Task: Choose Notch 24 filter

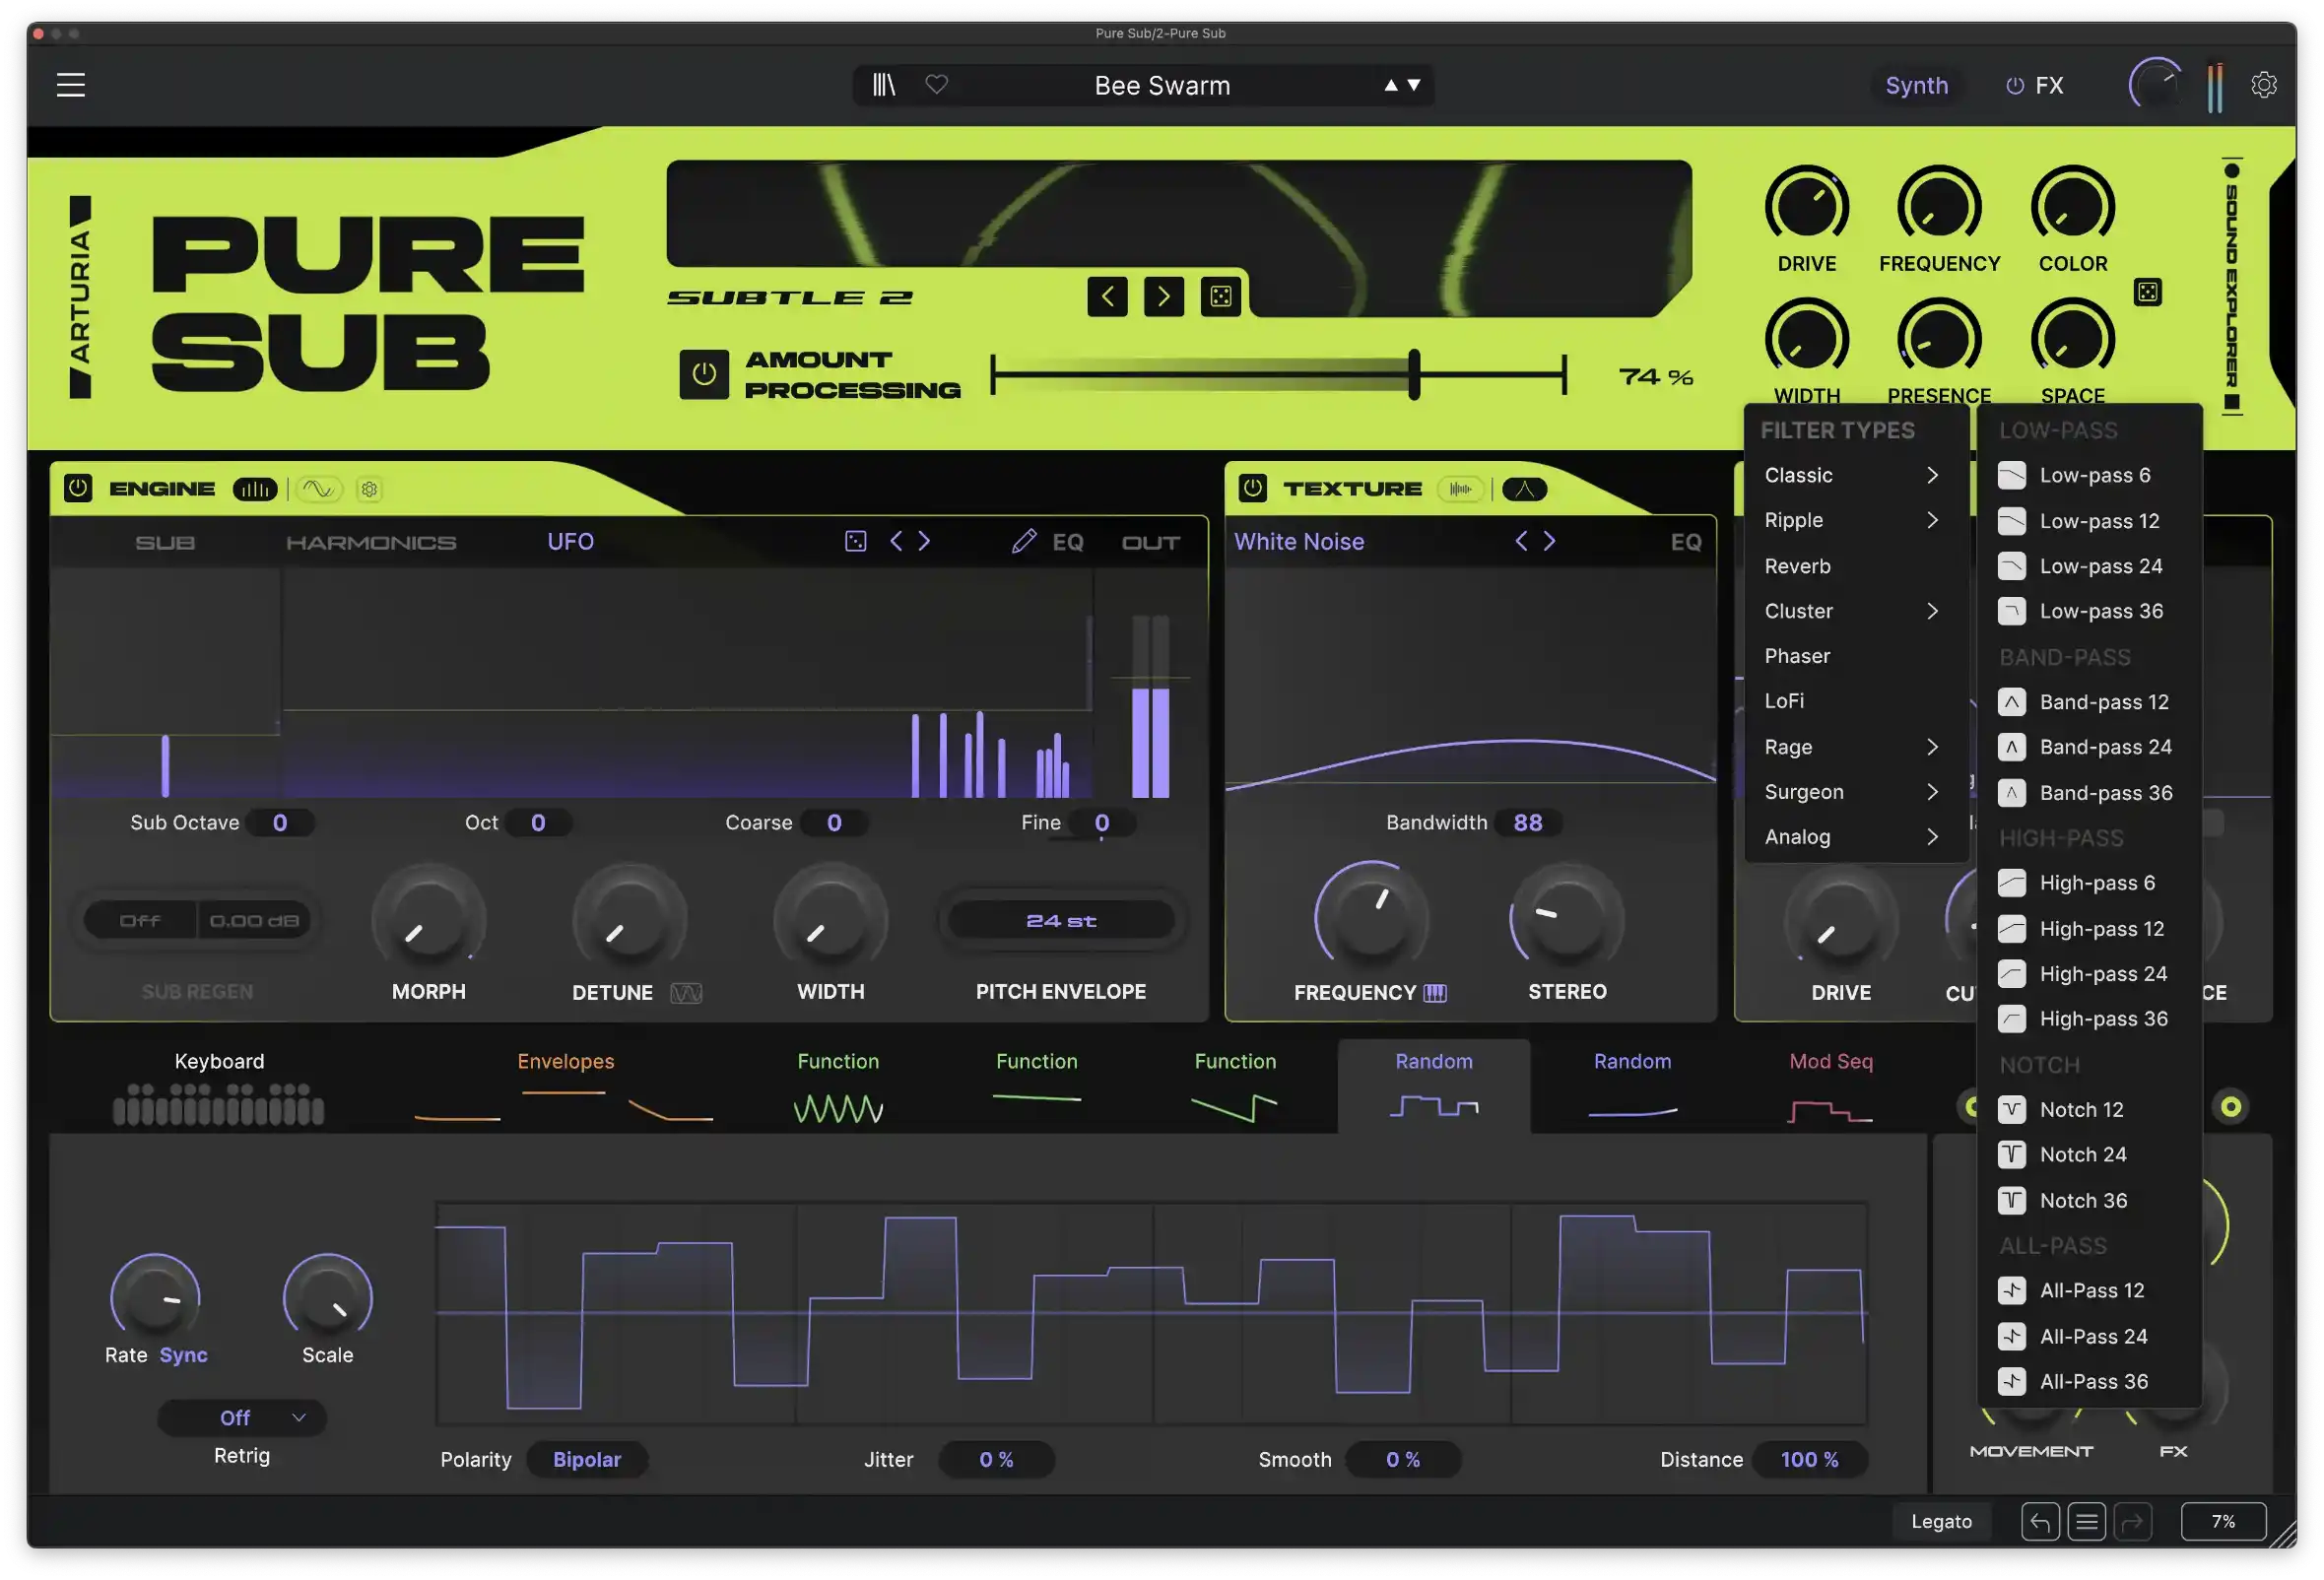Action: click(2088, 1155)
